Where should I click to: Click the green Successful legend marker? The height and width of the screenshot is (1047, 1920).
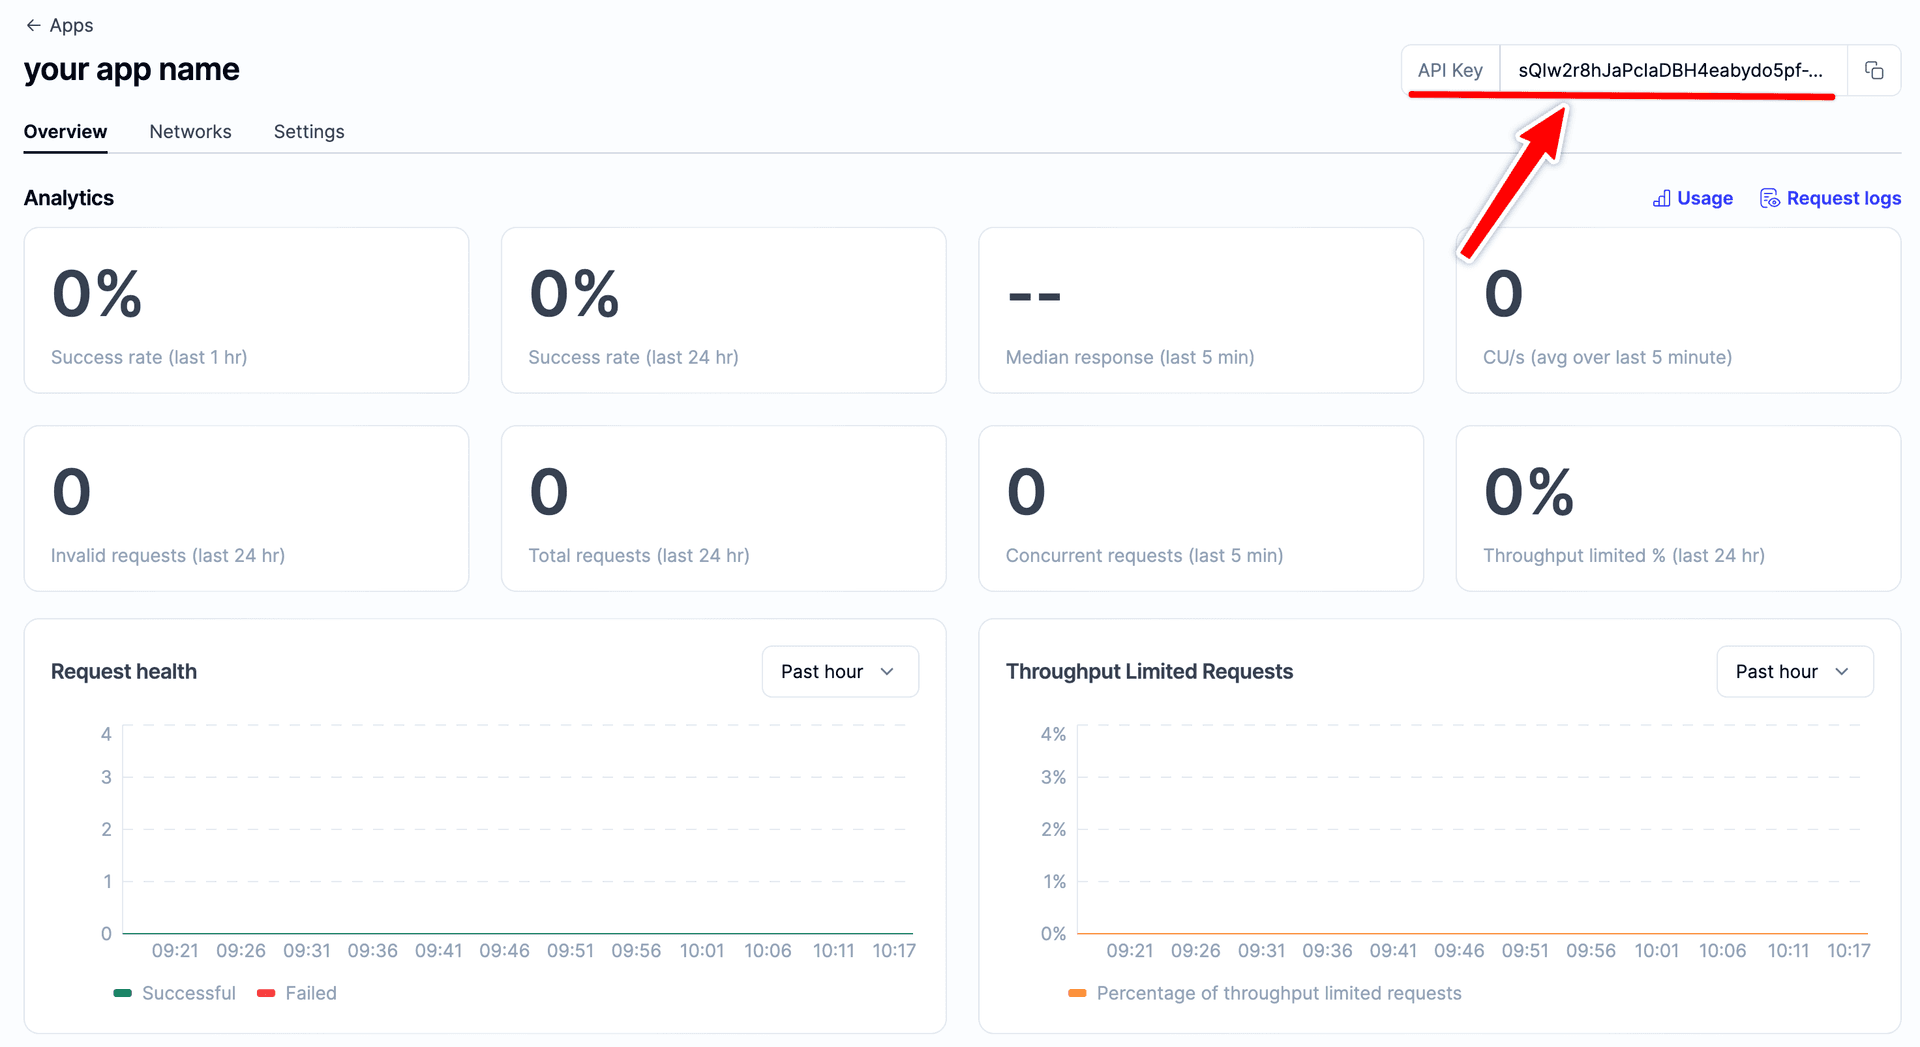[124, 993]
